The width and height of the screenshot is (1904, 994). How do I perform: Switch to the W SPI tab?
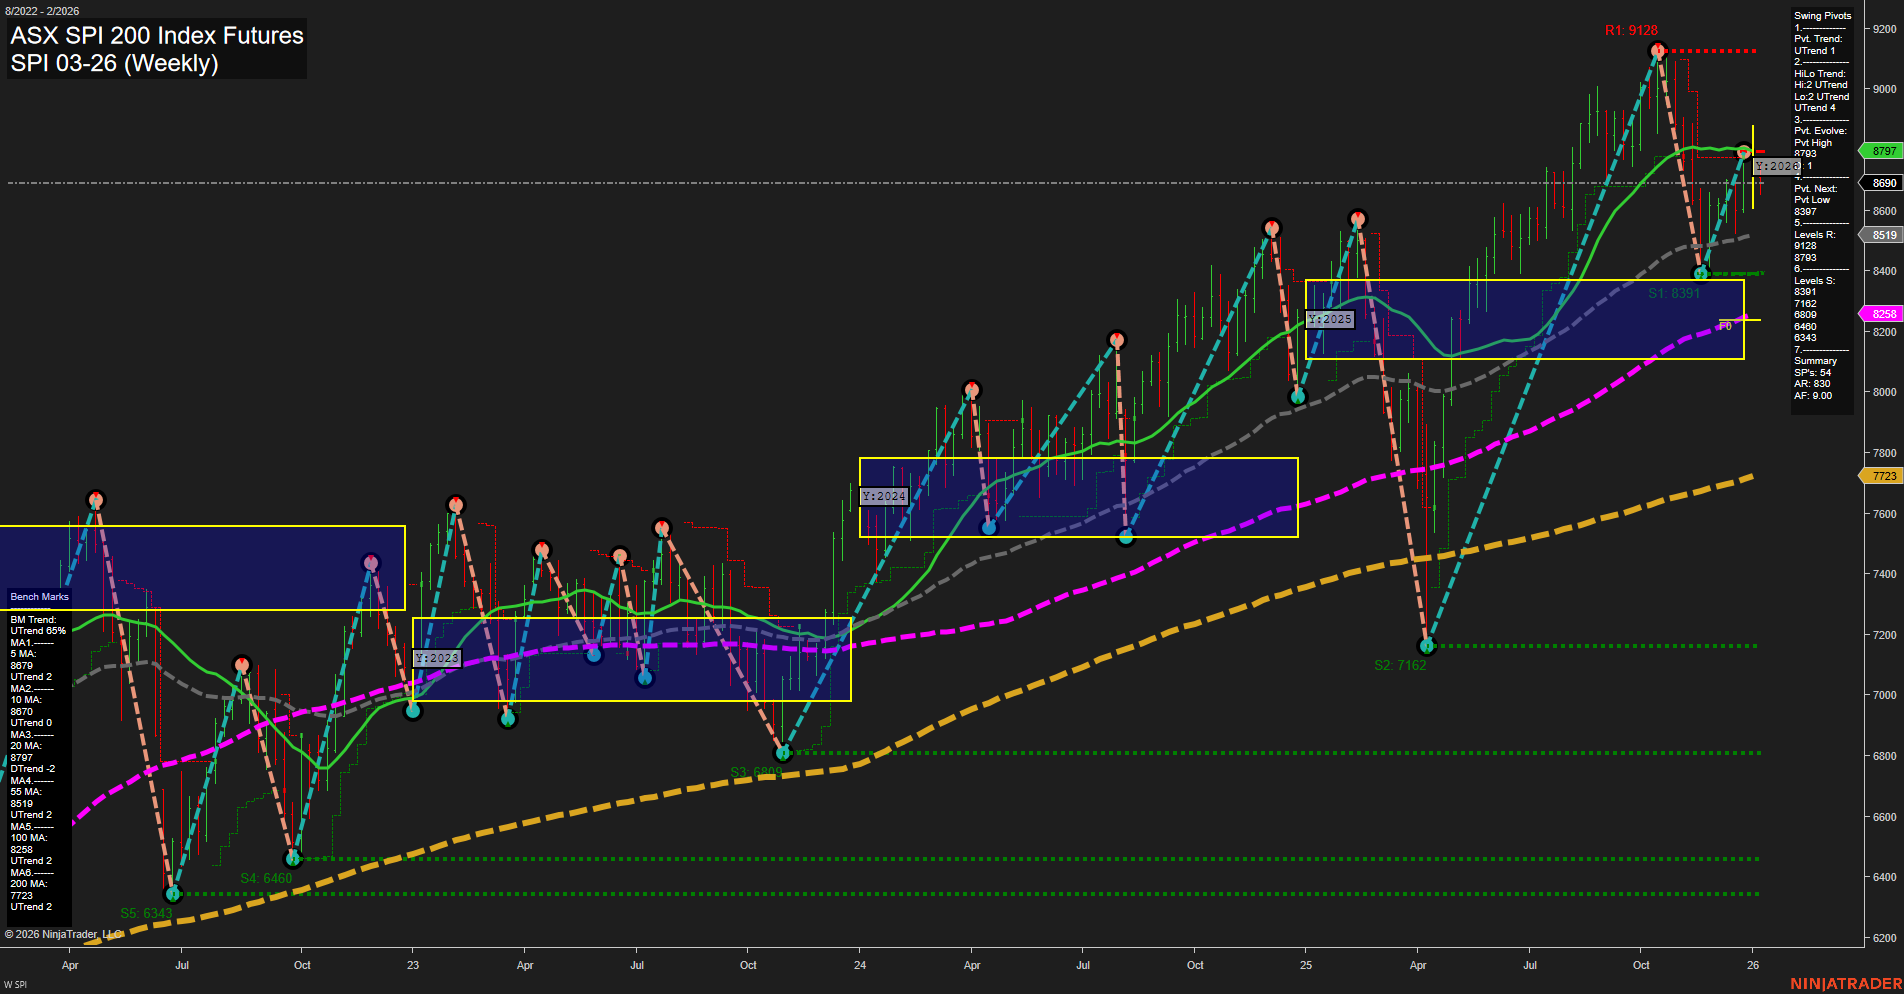(x=14, y=984)
